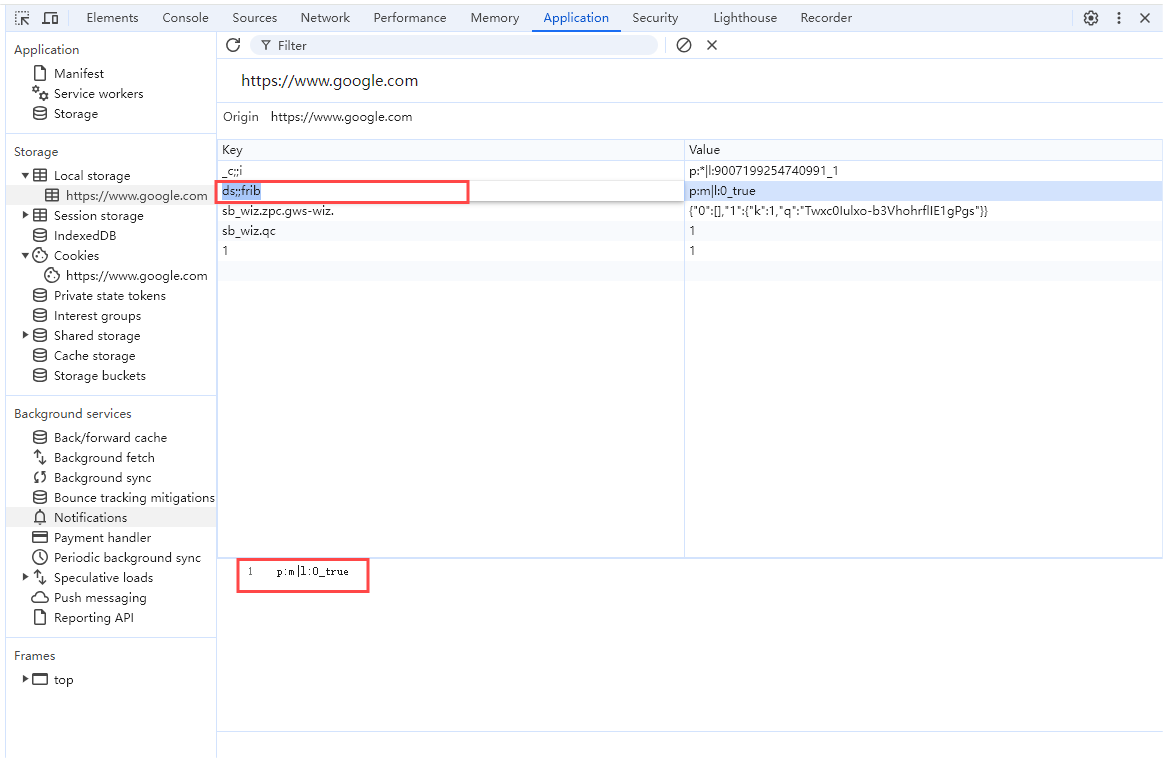Expand the Session storage tree

tap(25, 215)
